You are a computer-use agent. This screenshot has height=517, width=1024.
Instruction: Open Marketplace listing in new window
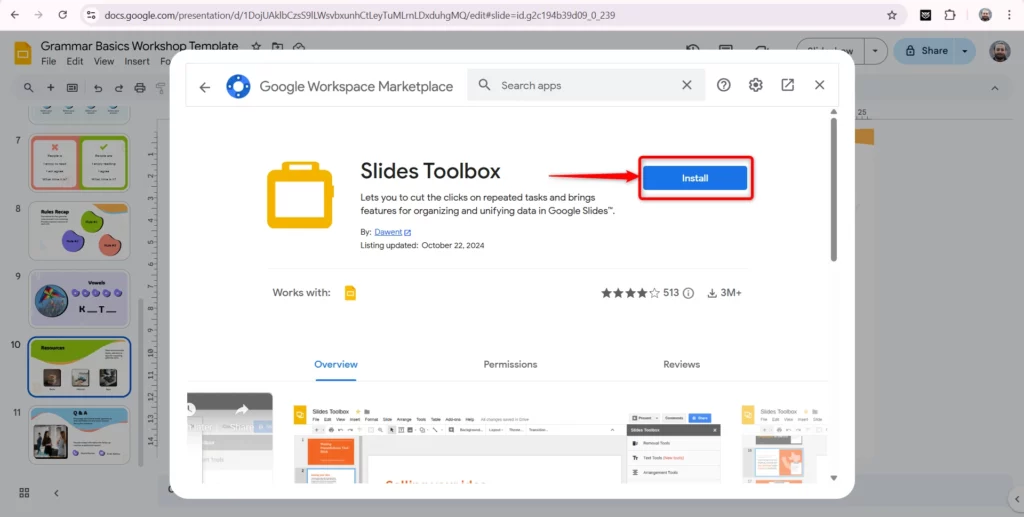[788, 86]
